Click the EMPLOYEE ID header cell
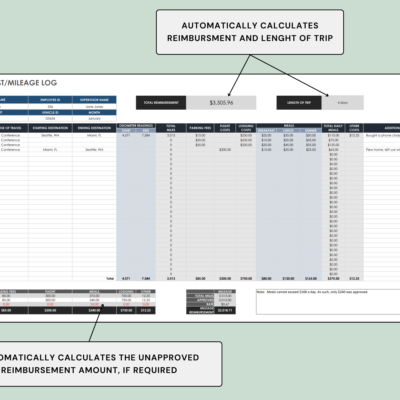Viewport: 400px width, 400px height. coord(50,100)
